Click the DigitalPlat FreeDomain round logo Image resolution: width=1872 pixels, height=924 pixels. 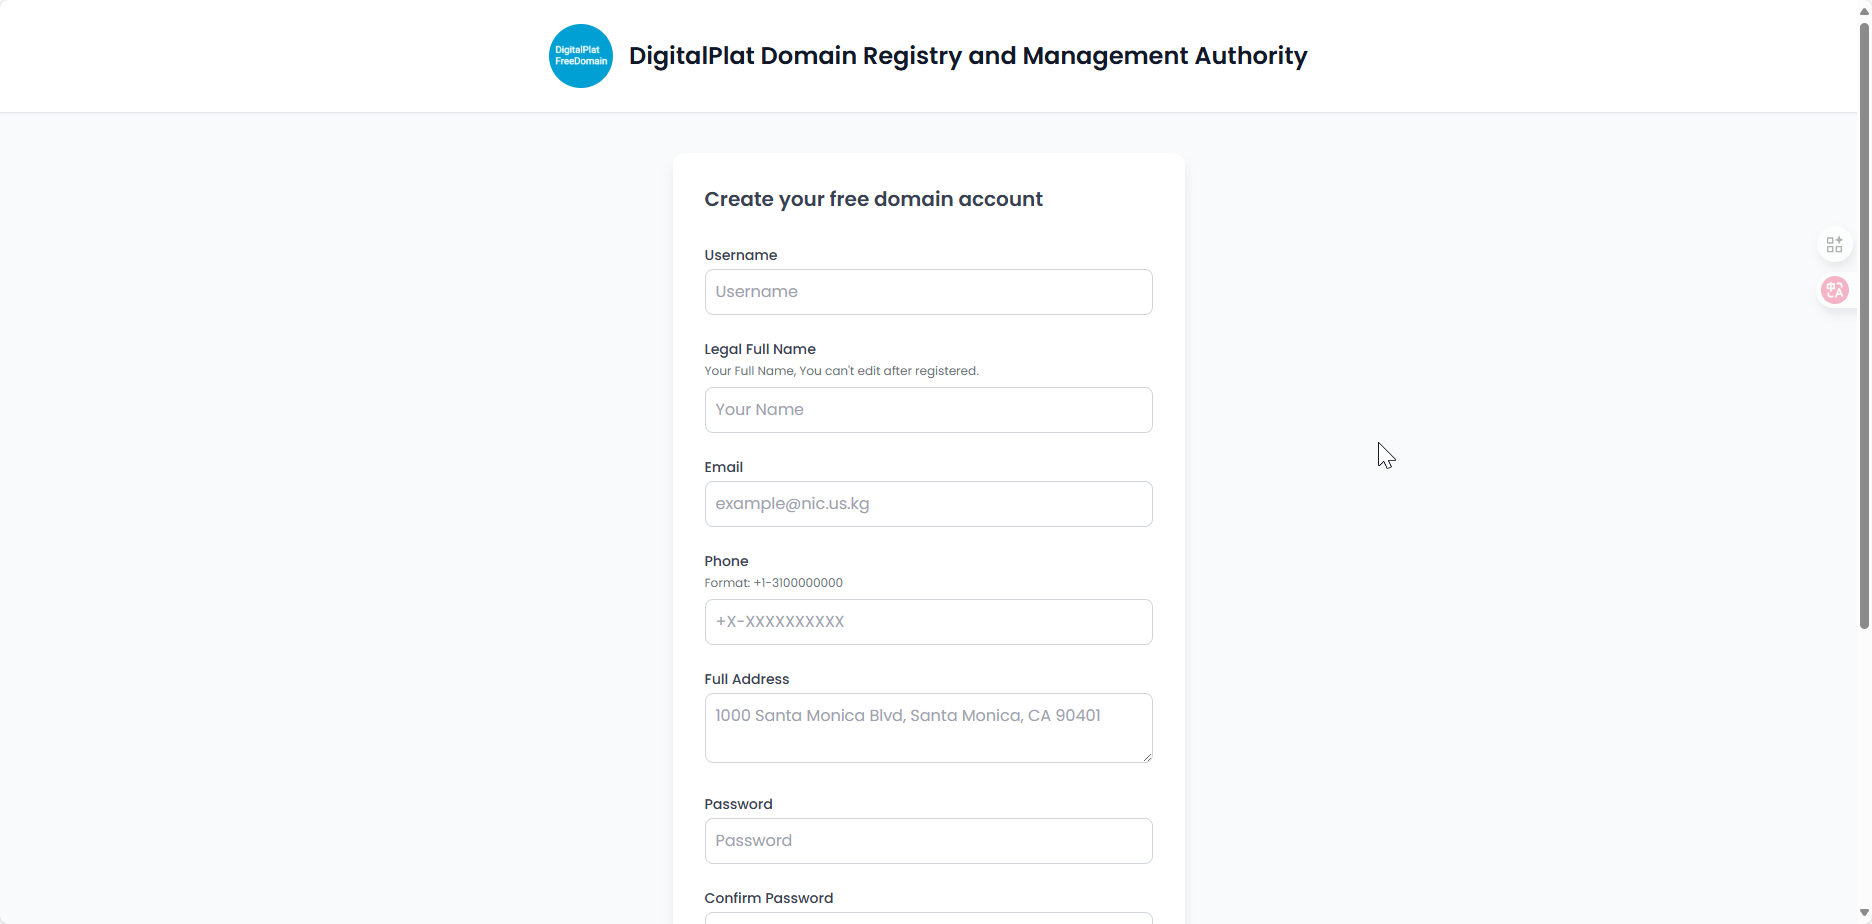(x=580, y=56)
